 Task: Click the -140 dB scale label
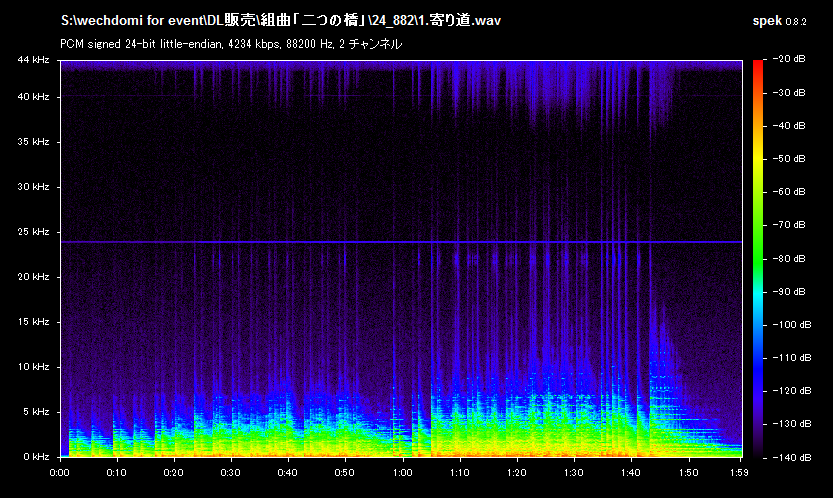792,458
